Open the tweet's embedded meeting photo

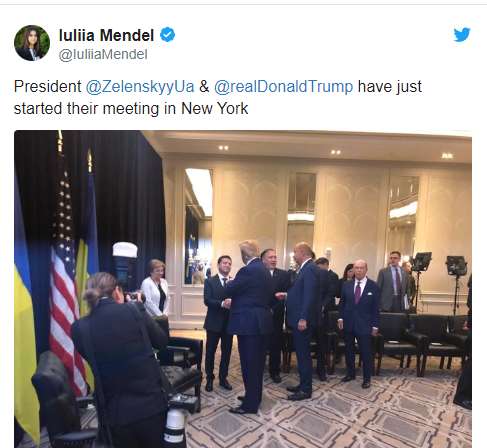[x=243, y=289]
